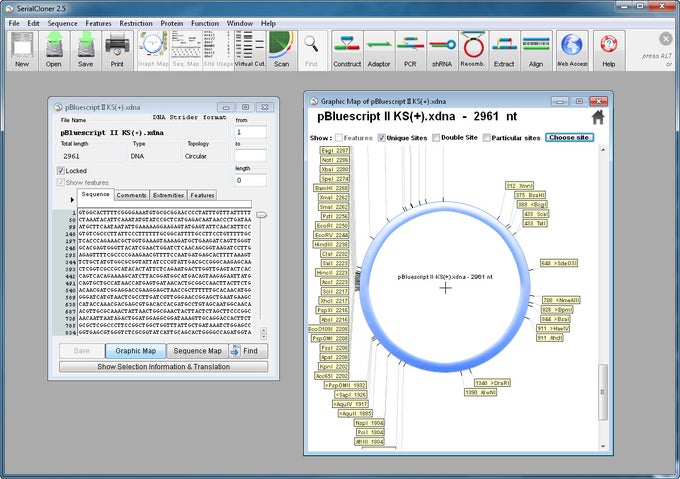Click the home icon in the Graphic Map window
Viewport: 680px width, 479px height.
598,117
